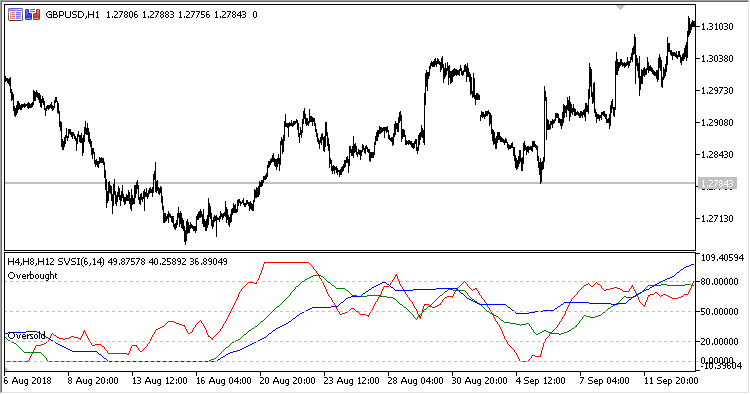
Task: Click the GBPUSD,H1 chart title
Action: click(x=72, y=15)
